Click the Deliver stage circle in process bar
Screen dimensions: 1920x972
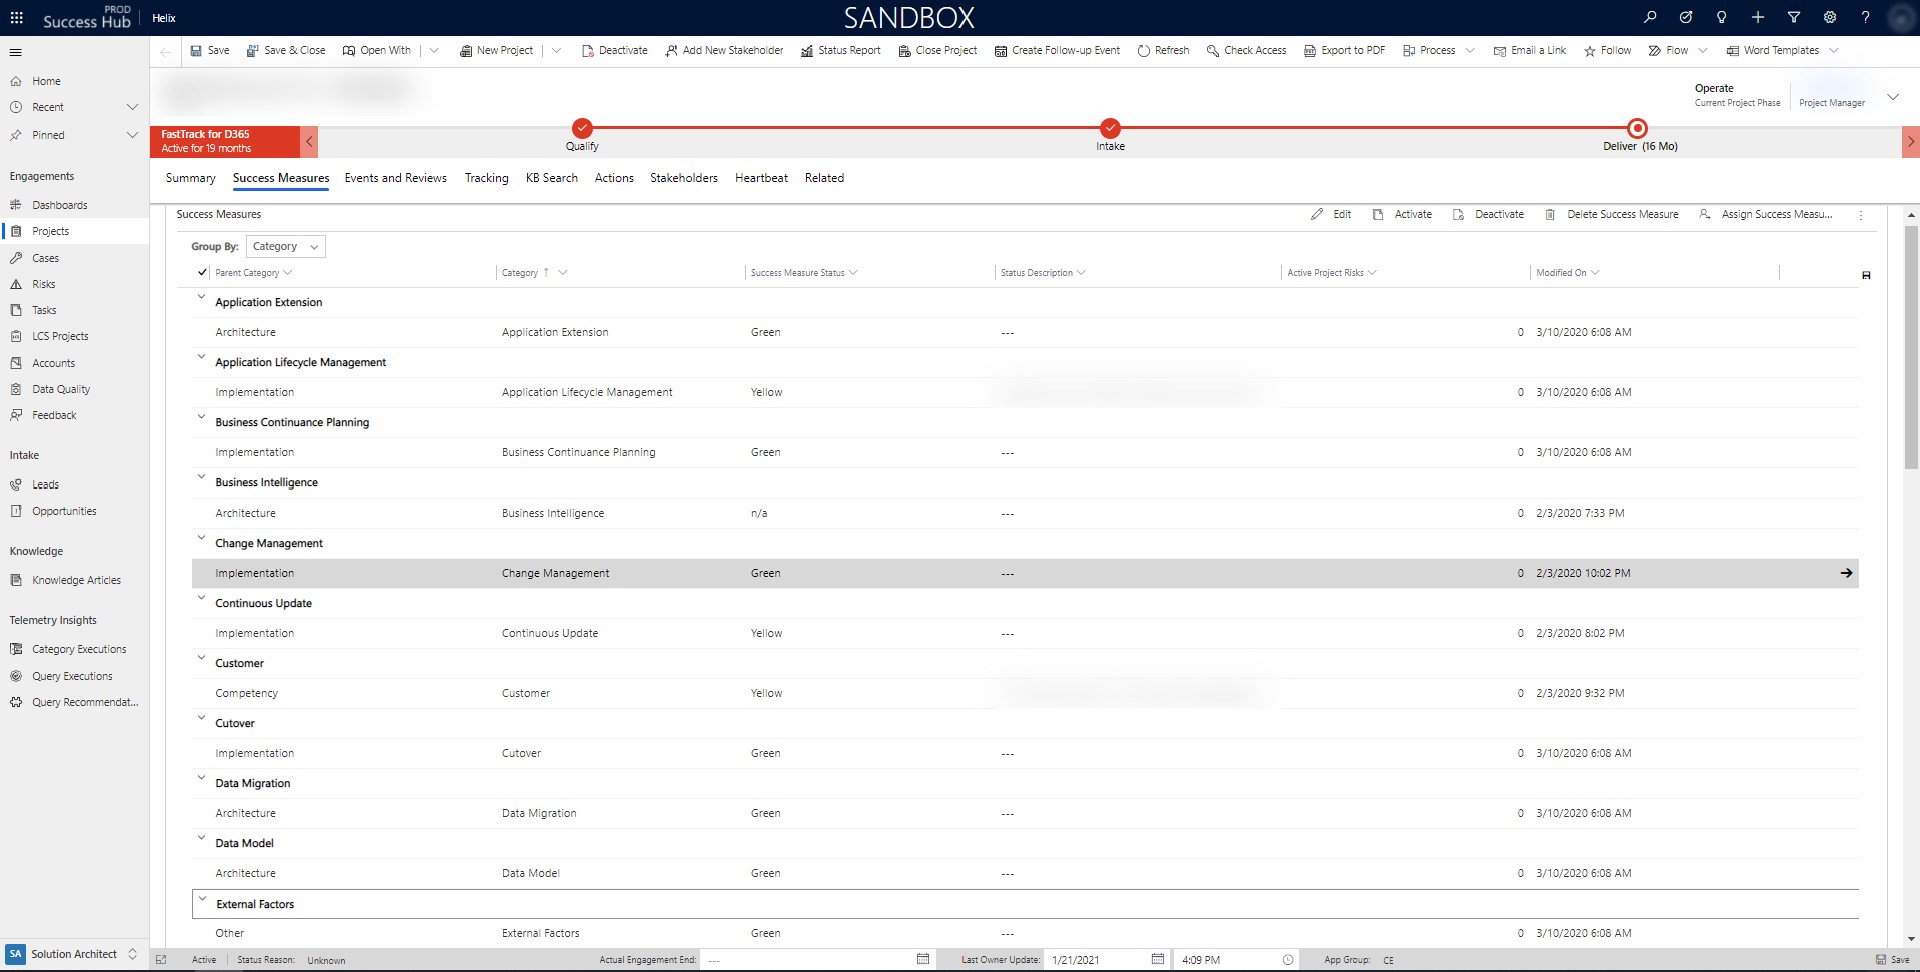click(x=1637, y=128)
